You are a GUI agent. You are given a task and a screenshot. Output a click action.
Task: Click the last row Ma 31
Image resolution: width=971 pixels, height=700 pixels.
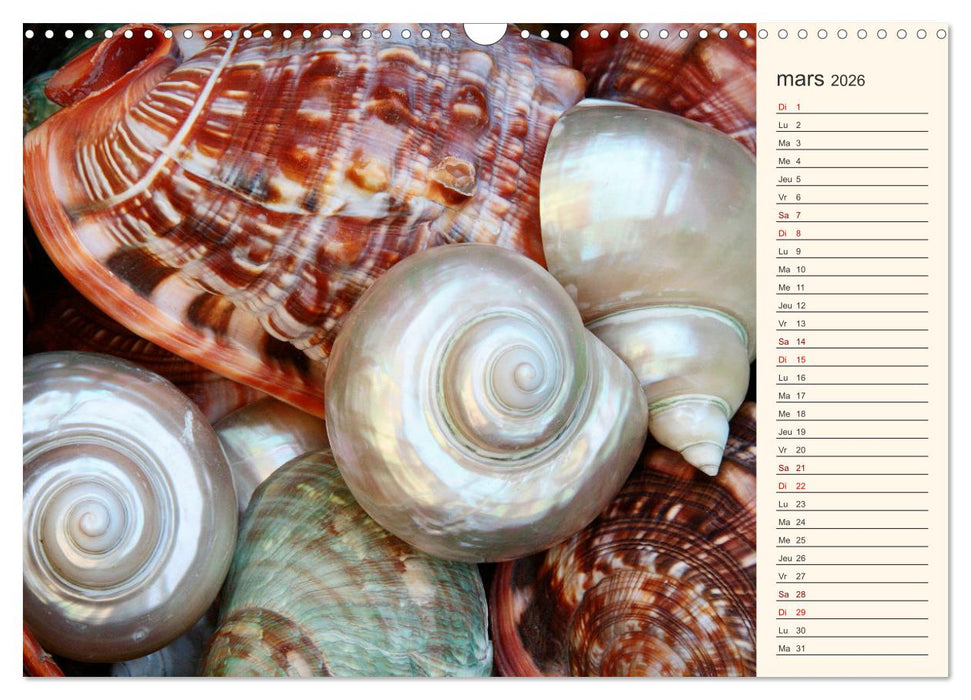(x=851, y=648)
